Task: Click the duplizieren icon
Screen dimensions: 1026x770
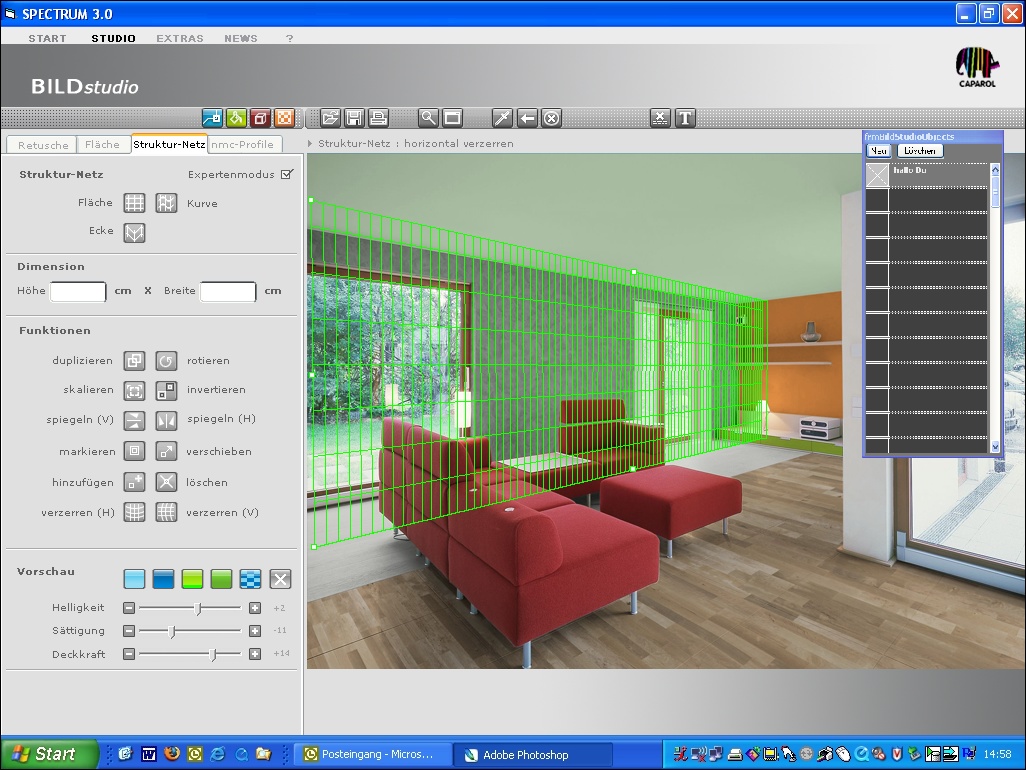Action: (x=134, y=360)
